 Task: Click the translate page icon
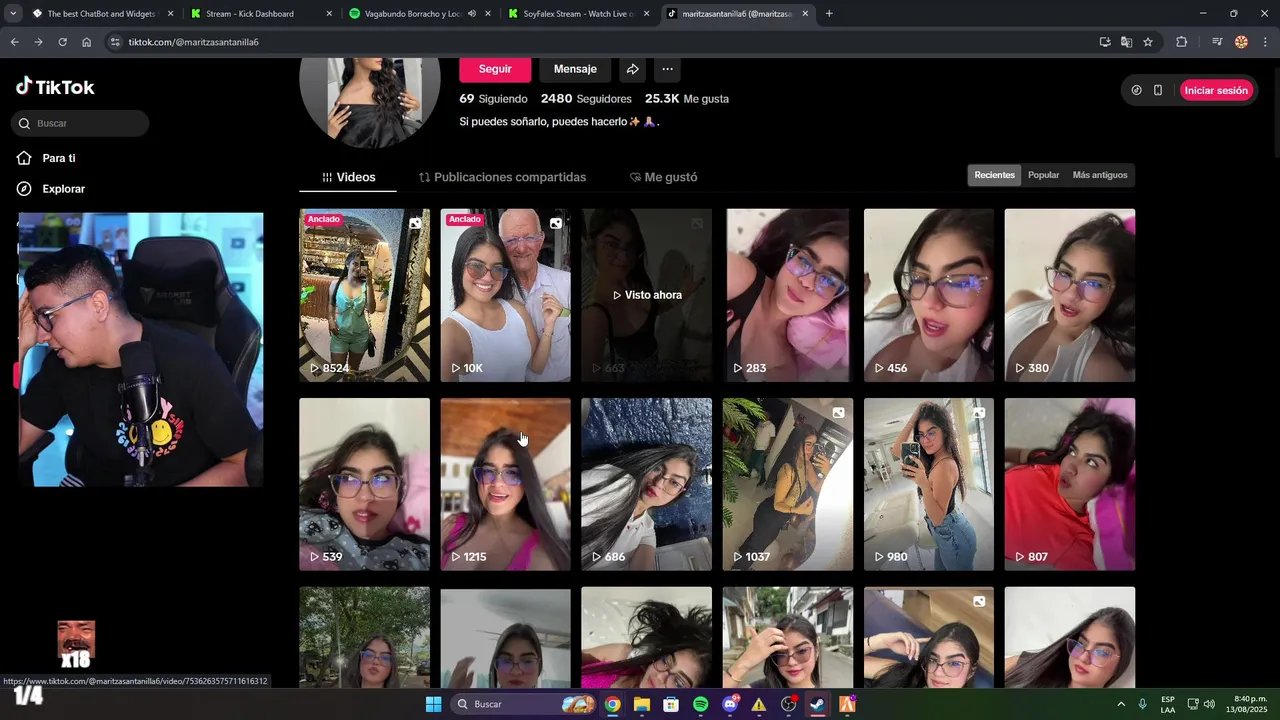pos(1126,42)
